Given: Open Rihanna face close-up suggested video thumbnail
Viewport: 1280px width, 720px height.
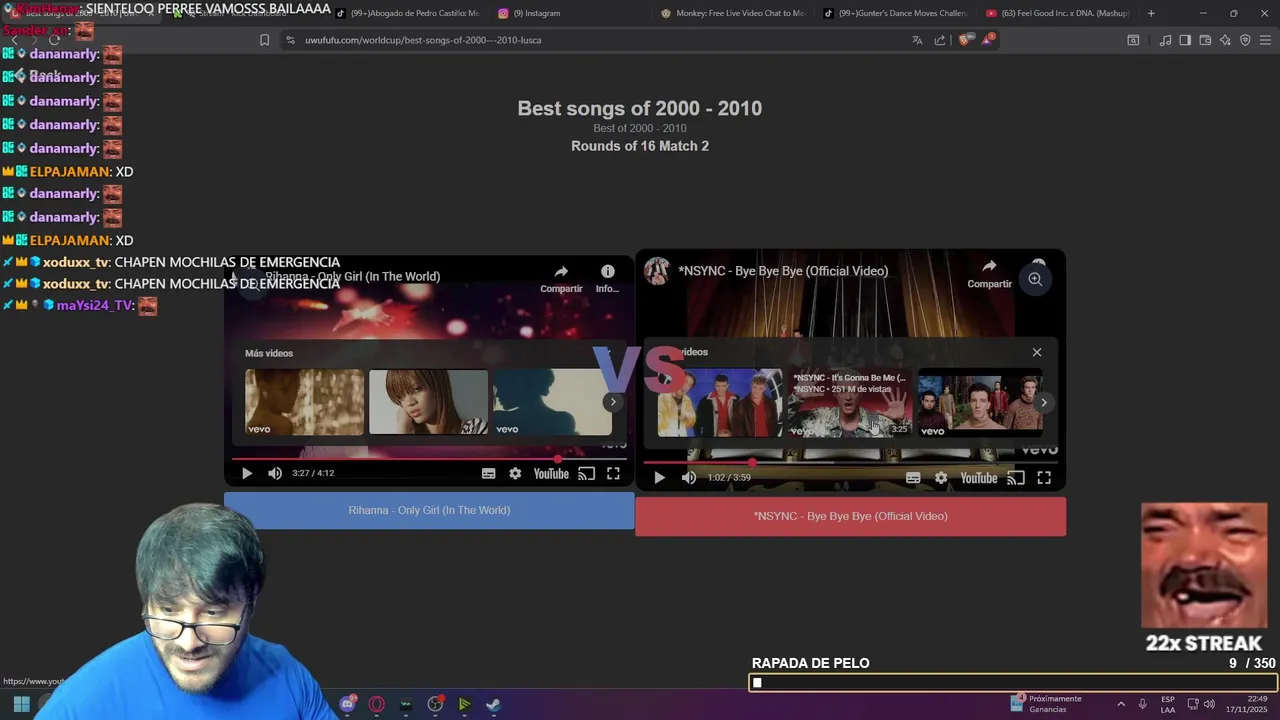Looking at the screenshot, I should [x=429, y=402].
